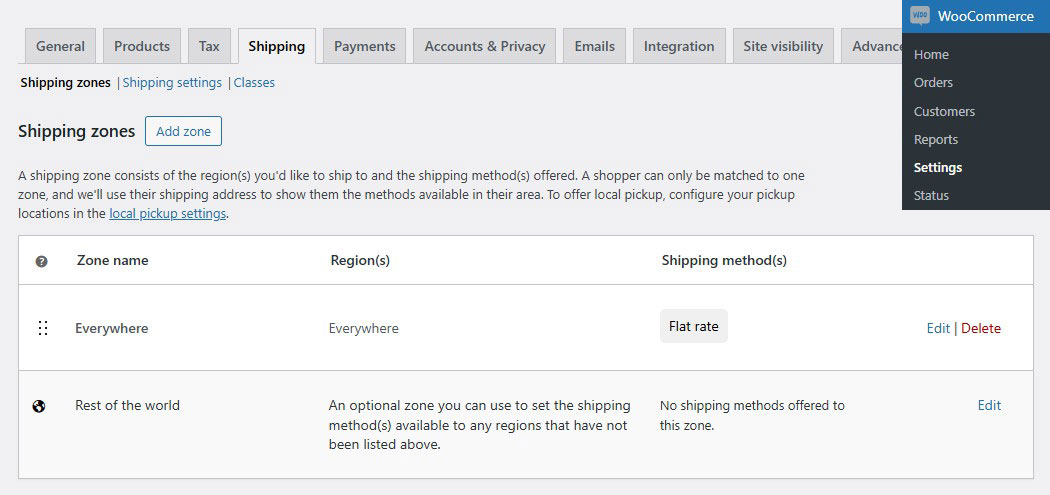Open the Tax tab
Image resolution: width=1050 pixels, height=495 pixels.
click(x=209, y=46)
